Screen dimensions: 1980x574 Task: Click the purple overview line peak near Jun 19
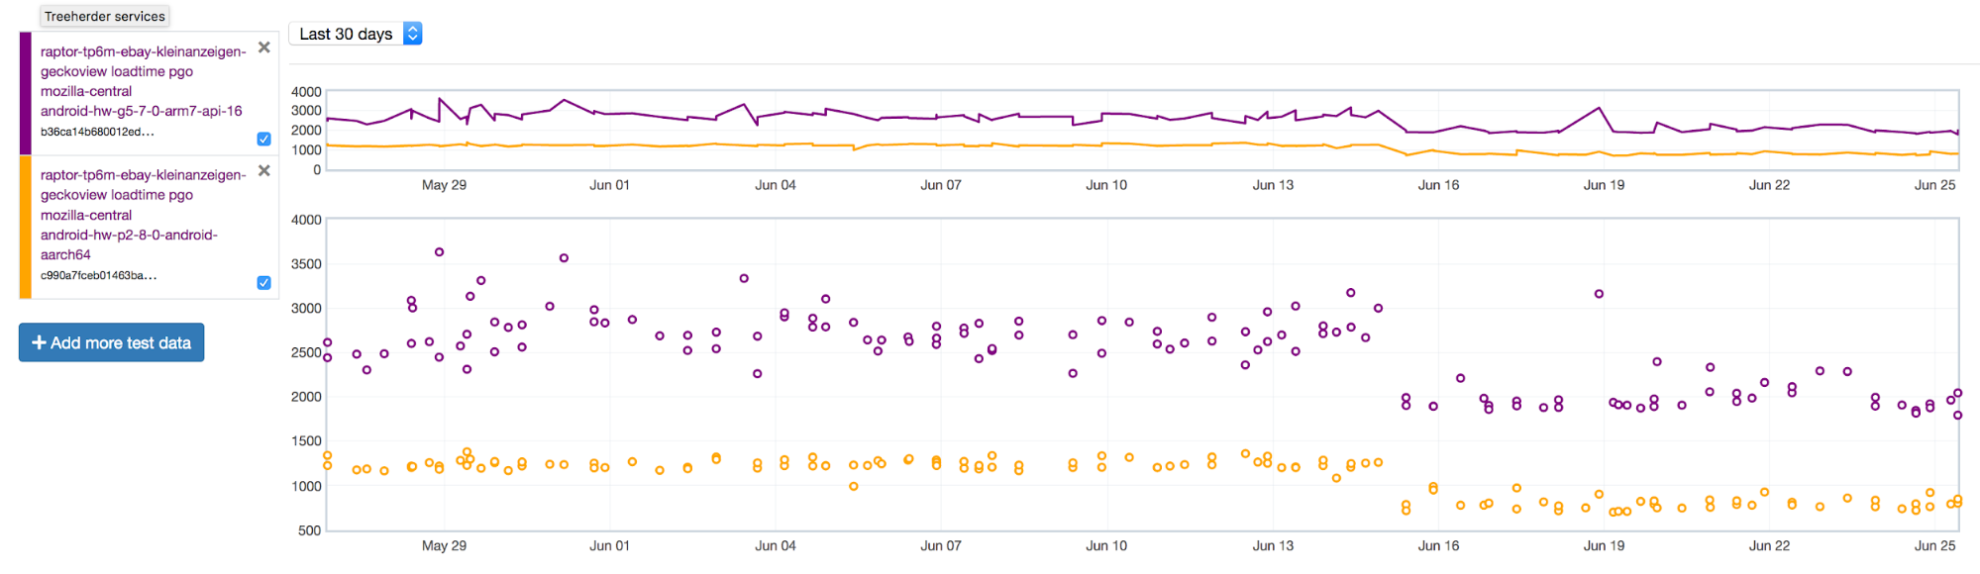[x=1599, y=108]
